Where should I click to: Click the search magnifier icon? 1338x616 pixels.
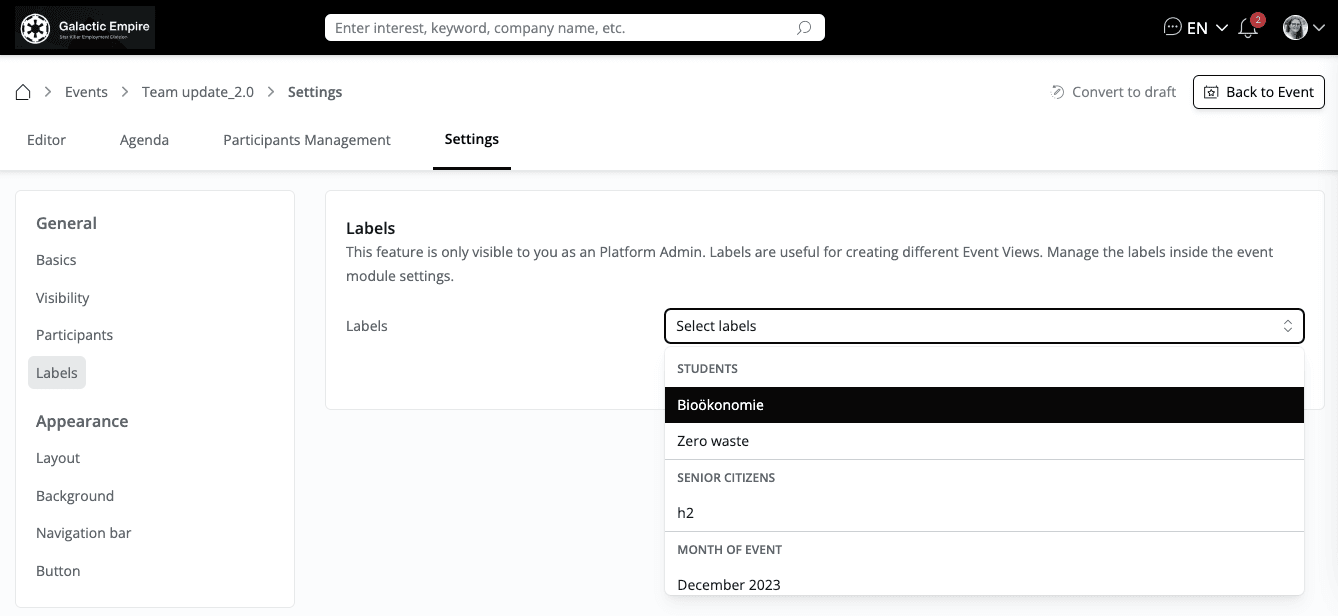coord(804,28)
